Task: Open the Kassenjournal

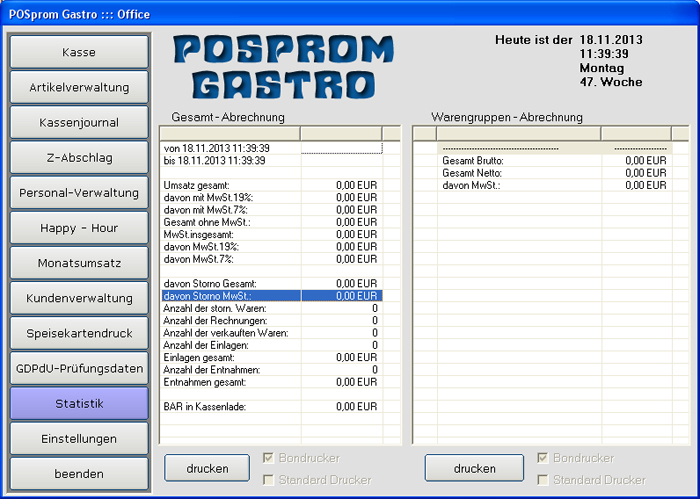Action: tap(79, 122)
